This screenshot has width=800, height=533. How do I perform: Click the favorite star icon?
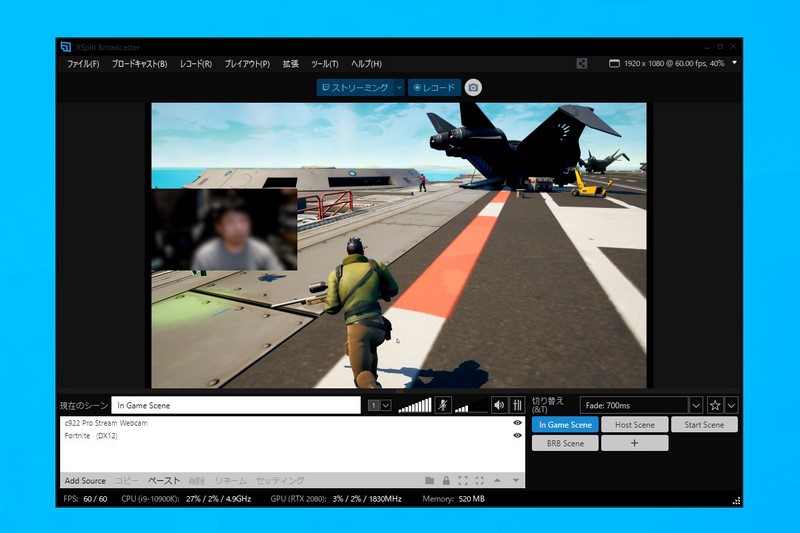point(715,405)
